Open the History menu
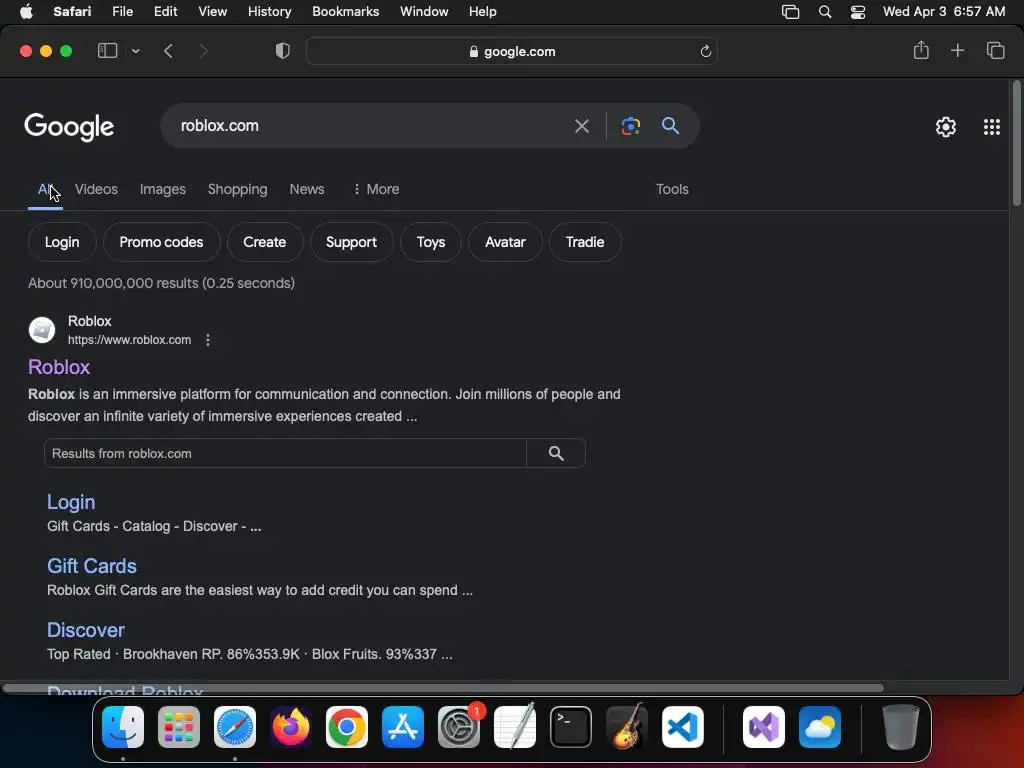The image size is (1024, 768). (x=269, y=12)
